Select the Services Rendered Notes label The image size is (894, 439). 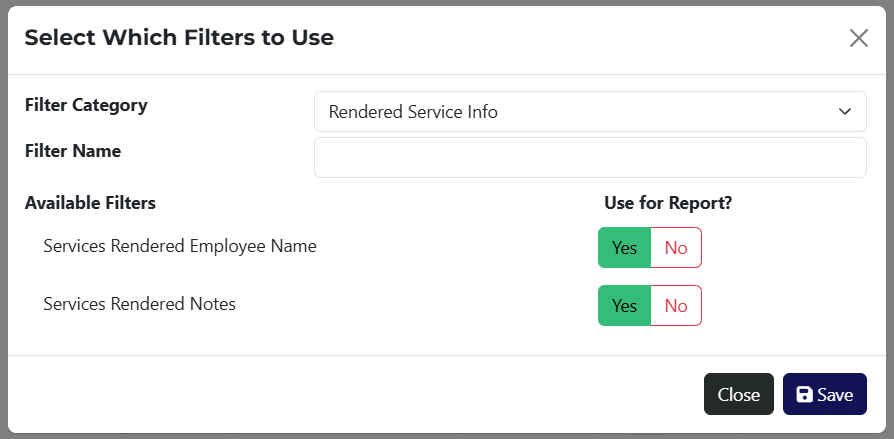tap(140, 304)
